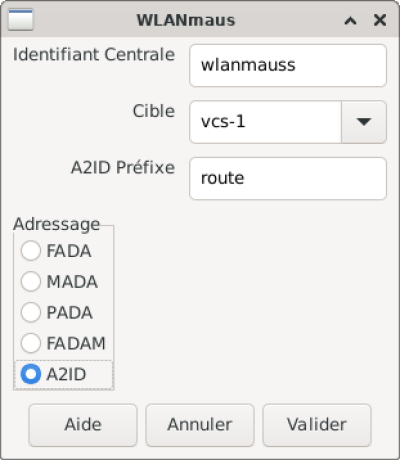The width and height of the screenshot is (400, 460).
Task: Click the Adressage group heading
Action: point(57,224)
